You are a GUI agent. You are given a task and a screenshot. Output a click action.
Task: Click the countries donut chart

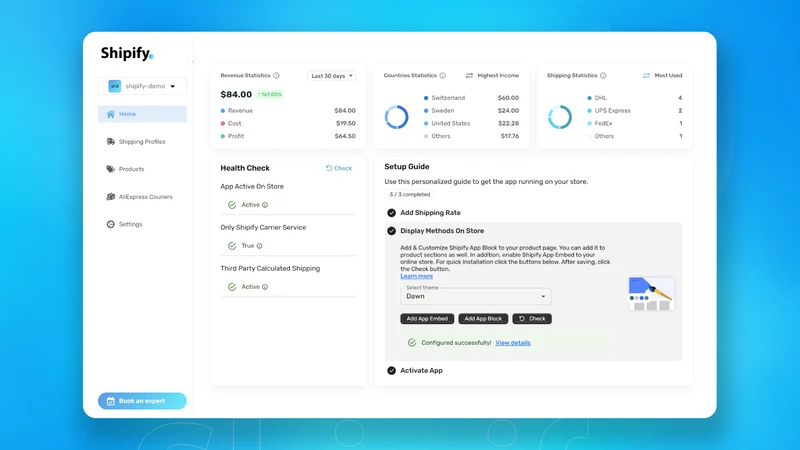point(396,117)
